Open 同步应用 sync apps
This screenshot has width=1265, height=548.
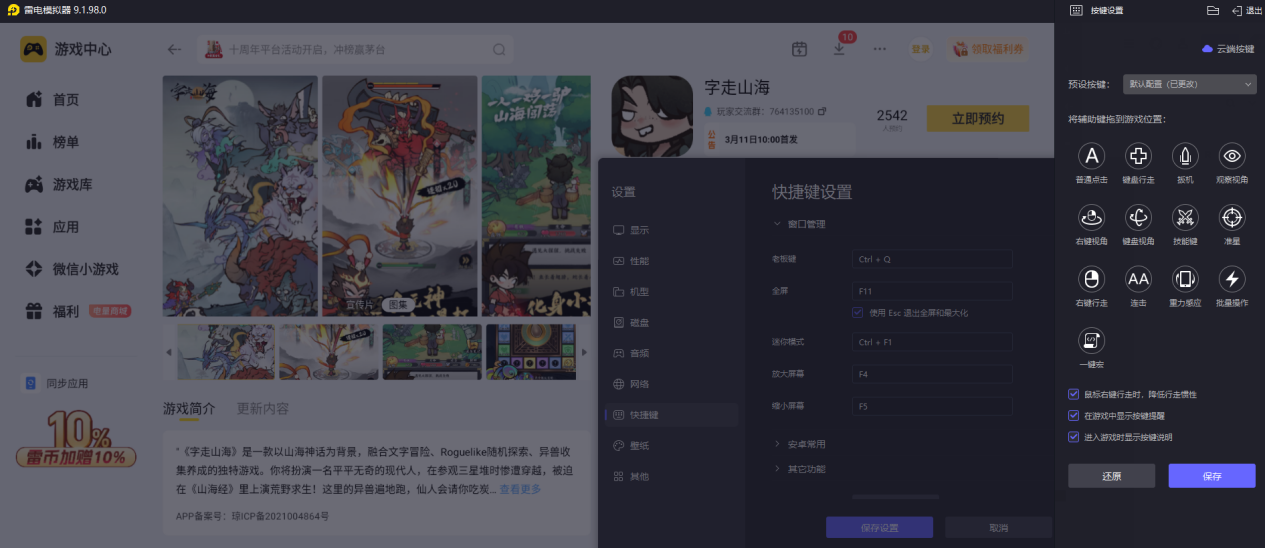[x=56, y=383]
